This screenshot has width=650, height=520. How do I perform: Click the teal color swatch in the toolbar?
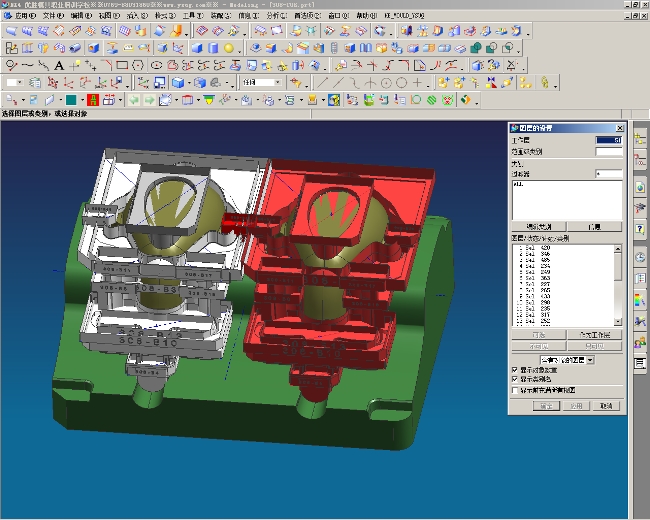pos(71,100)
